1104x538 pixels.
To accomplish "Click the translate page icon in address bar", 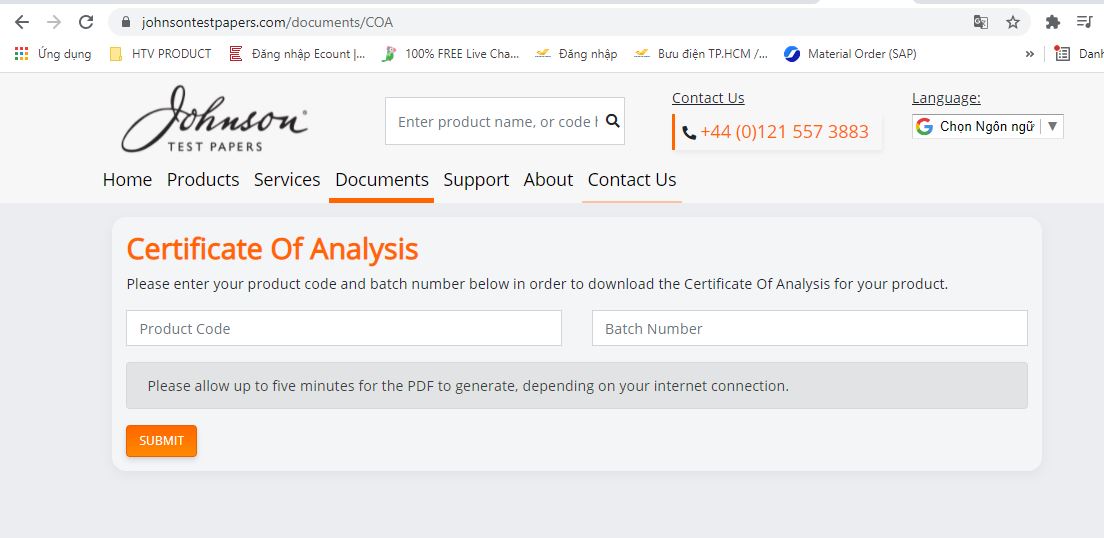I will pyautogui.click(x=981, y=22).
